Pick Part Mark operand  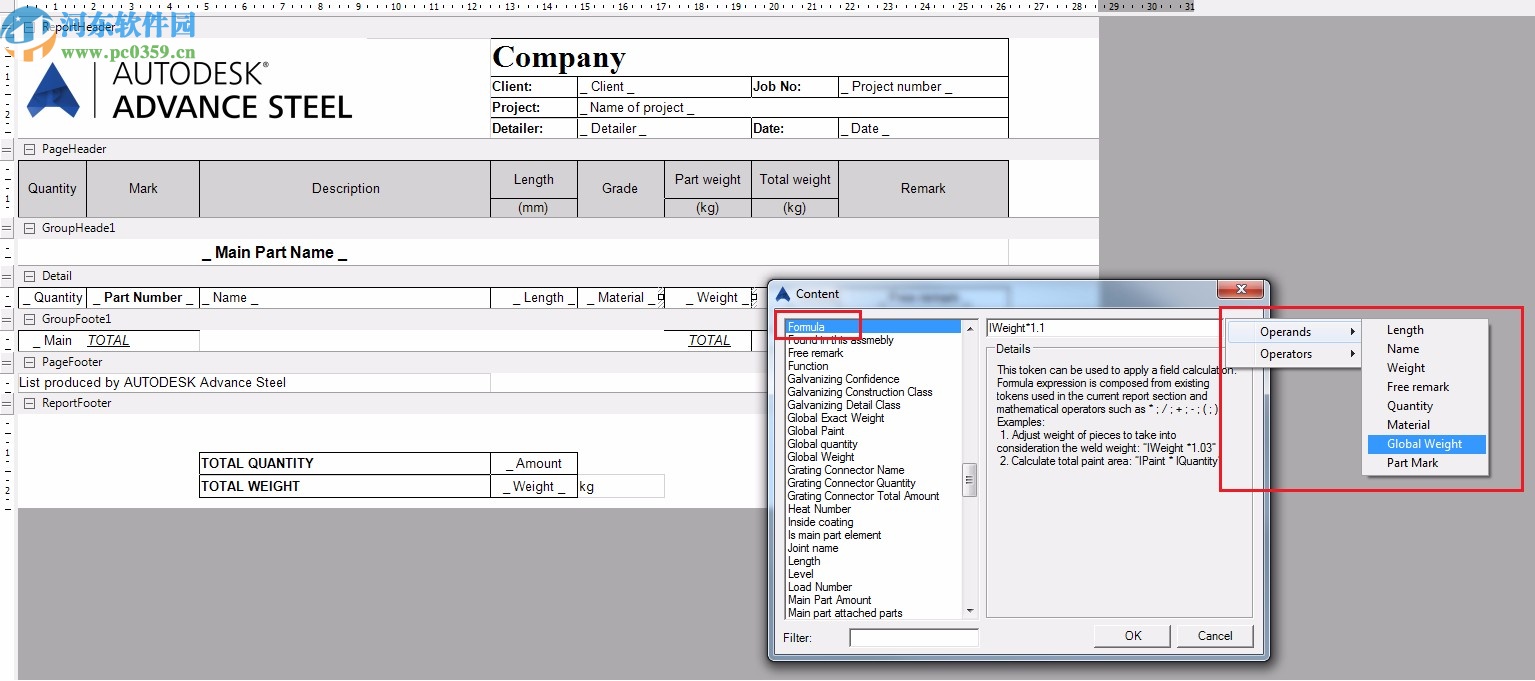click(1412, 463)
